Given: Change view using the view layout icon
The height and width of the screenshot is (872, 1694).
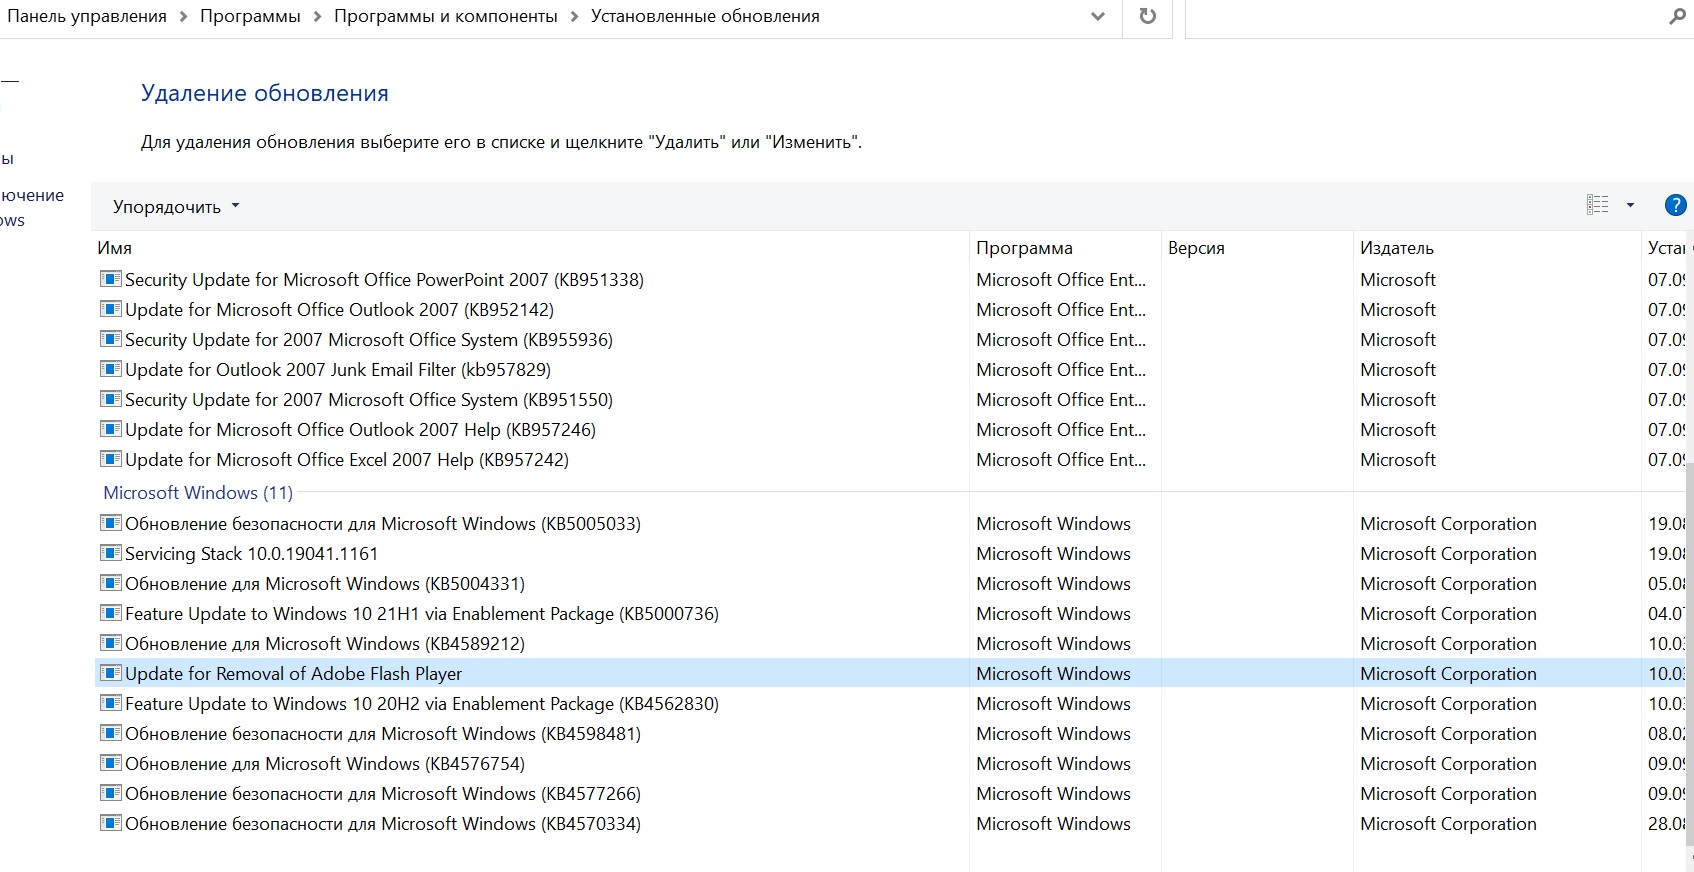Looking at the screenshot, I should 1598,205.
